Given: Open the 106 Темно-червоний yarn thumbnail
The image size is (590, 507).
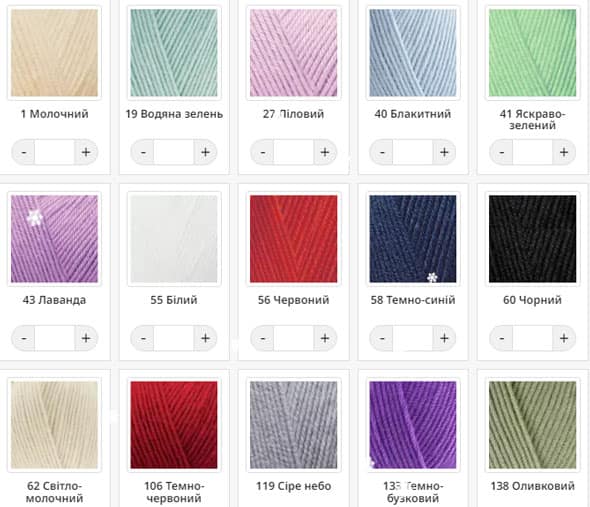Looking at the screenshot, I should click(174, 425).
